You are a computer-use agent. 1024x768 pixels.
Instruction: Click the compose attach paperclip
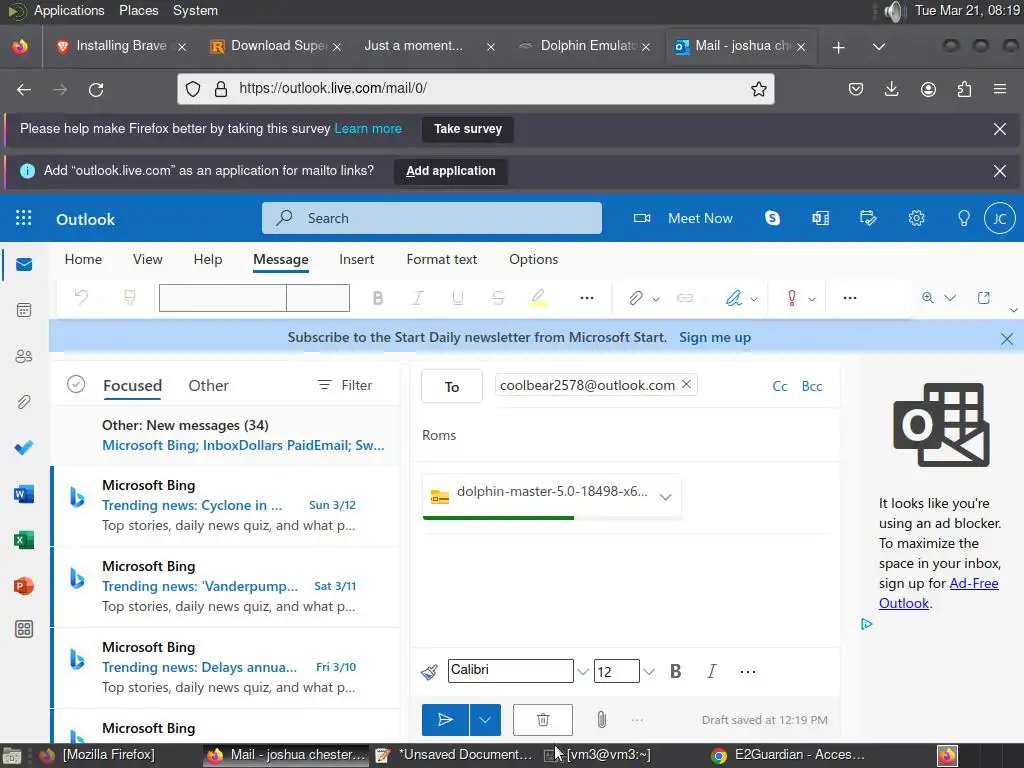[x=601, y=720]
